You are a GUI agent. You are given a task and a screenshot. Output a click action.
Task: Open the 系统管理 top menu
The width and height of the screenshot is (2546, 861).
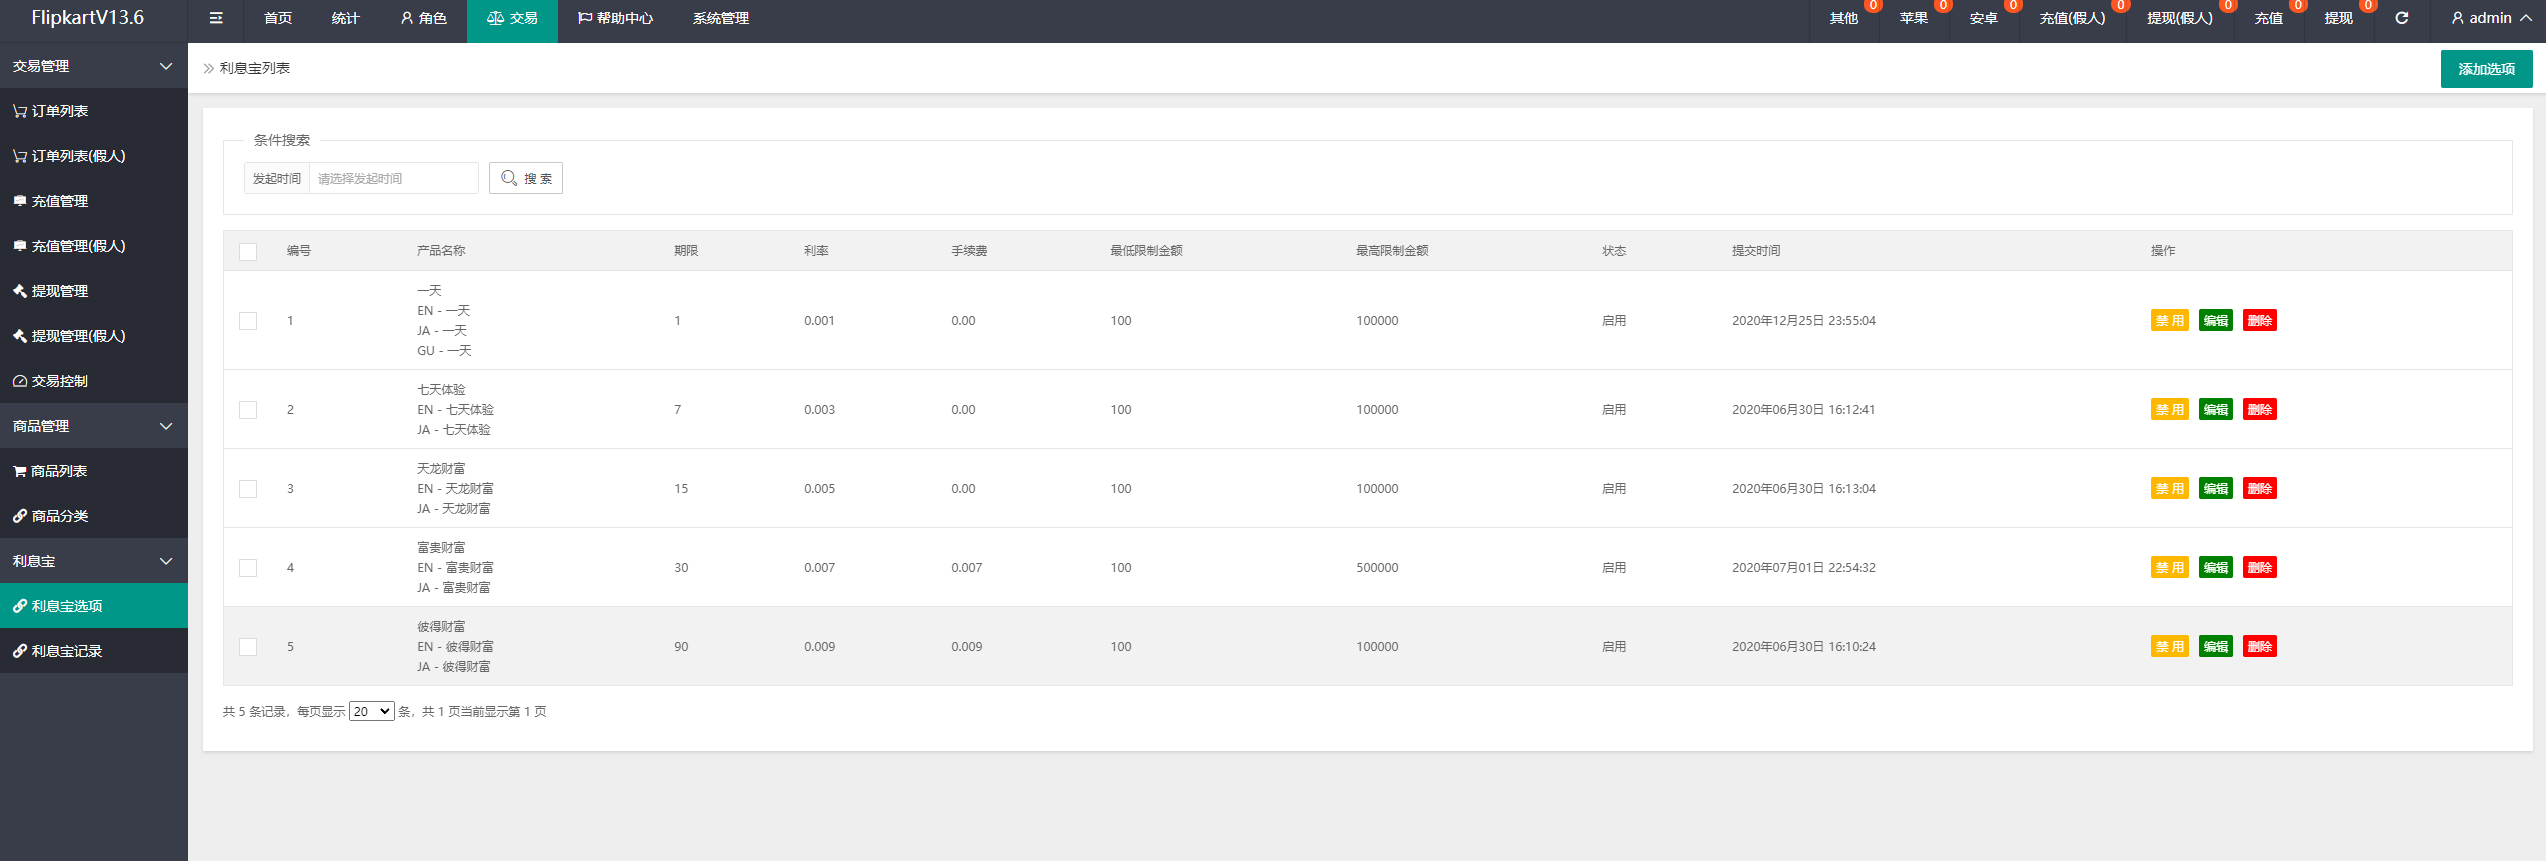(721, 18)
